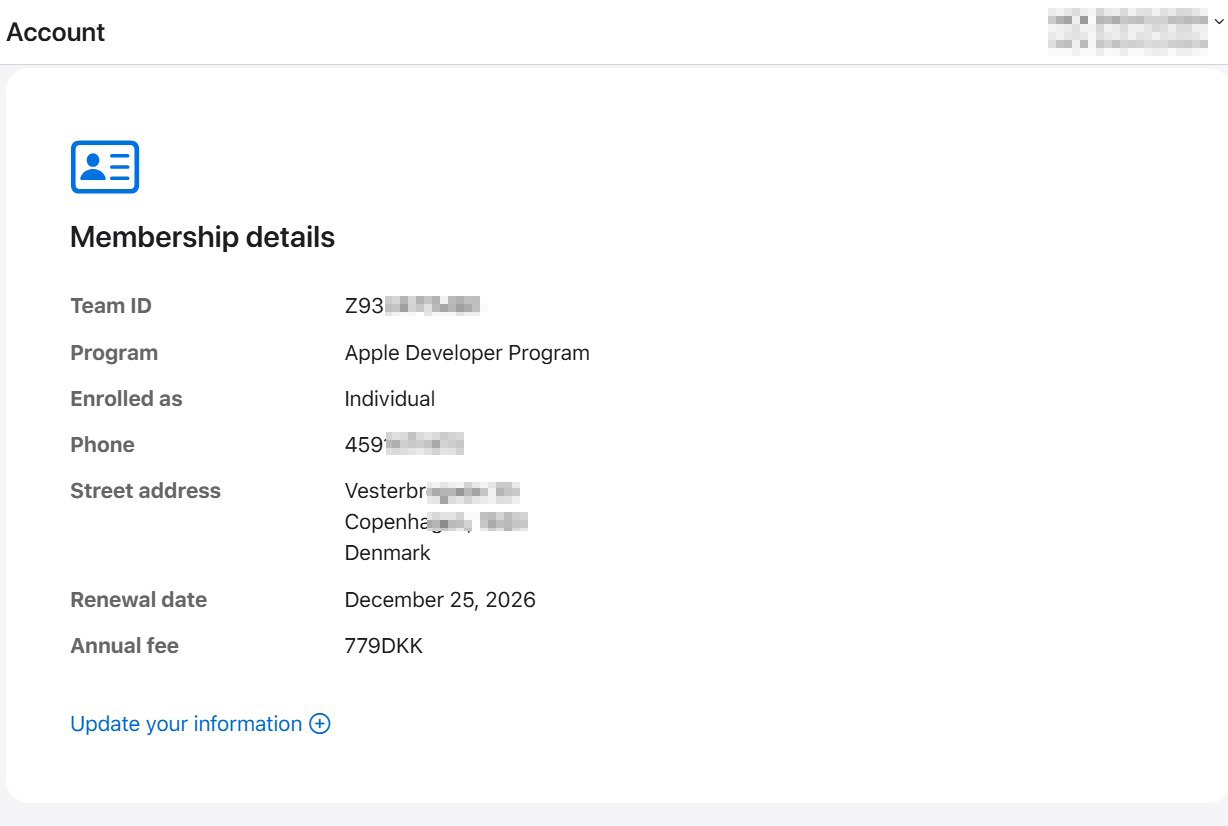Click the Team ID label
Screen dimensions: 1228x826
coord(111,306)
